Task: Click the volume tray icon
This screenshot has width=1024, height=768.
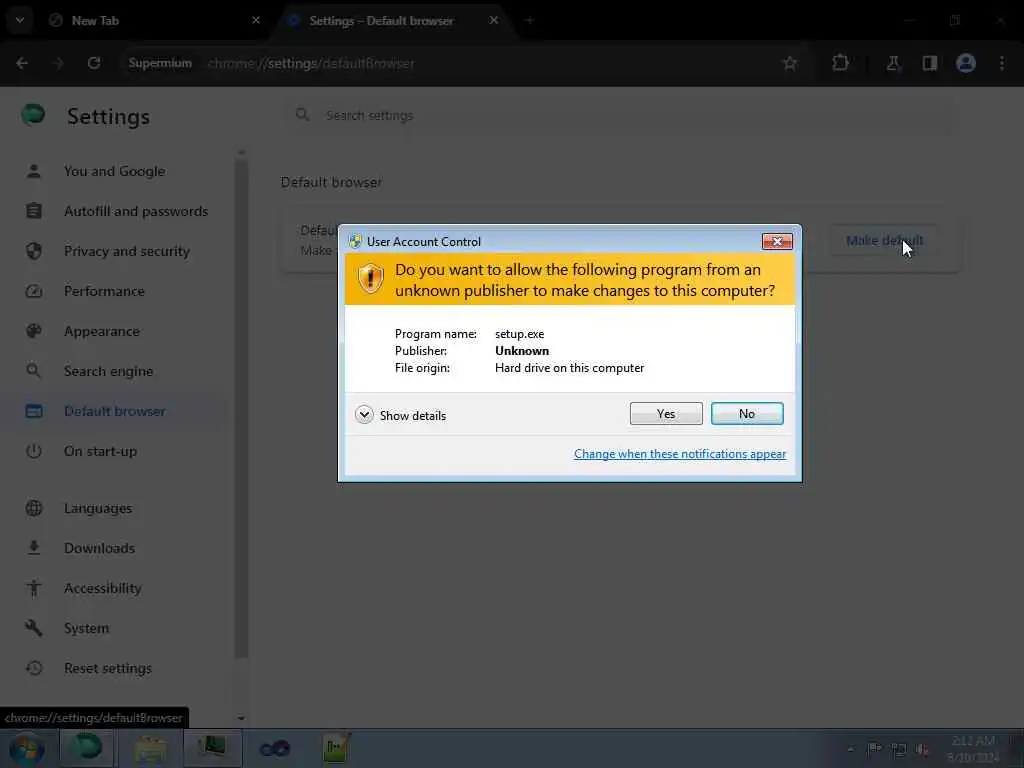Action: pos(922,749)
